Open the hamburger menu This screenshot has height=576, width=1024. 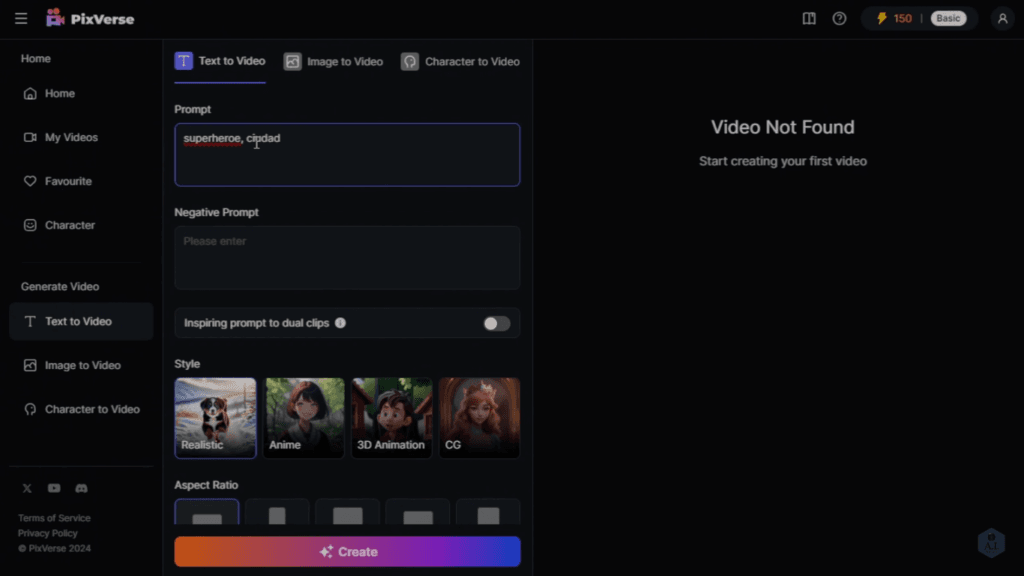pyautogui.click(x=20, y=17)
